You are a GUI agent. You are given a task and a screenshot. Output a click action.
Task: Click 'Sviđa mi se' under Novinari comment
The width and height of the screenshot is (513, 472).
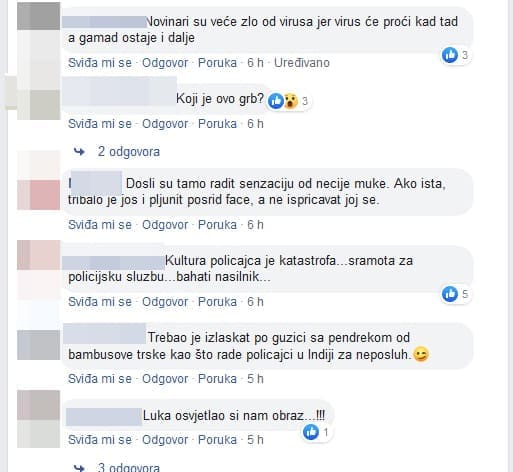100,63
